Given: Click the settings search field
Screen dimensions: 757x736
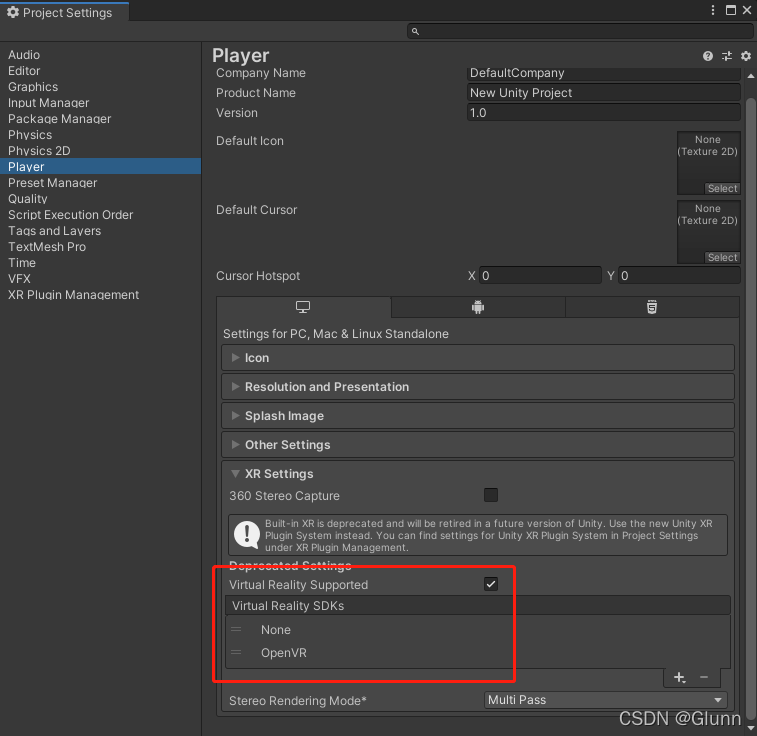Looking at the screenshot, I should [x=580, y=31].
